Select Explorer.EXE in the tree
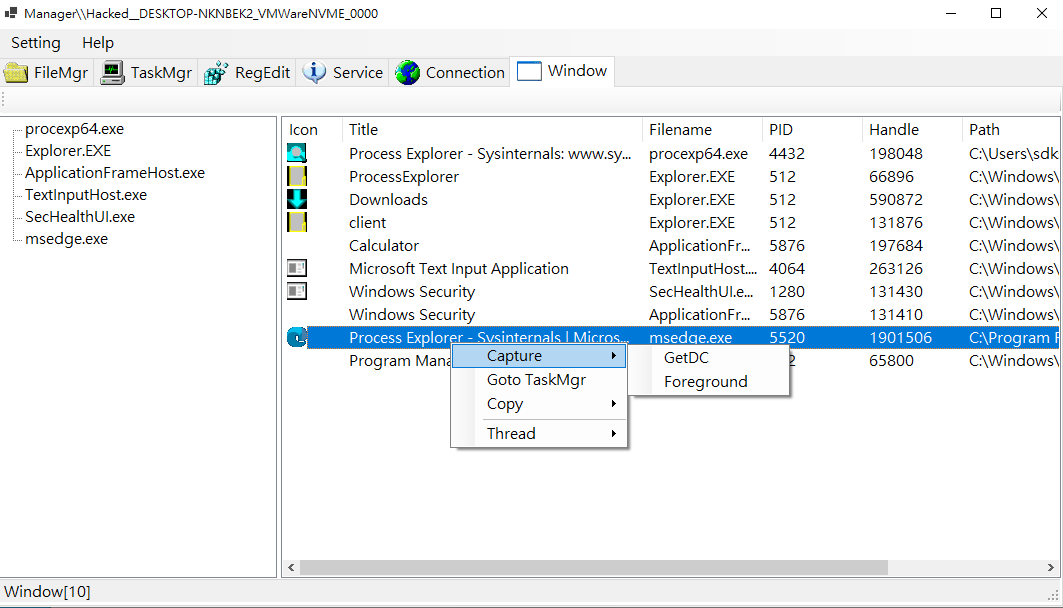Screen dimensions: 1063x608 pos(68,150)
